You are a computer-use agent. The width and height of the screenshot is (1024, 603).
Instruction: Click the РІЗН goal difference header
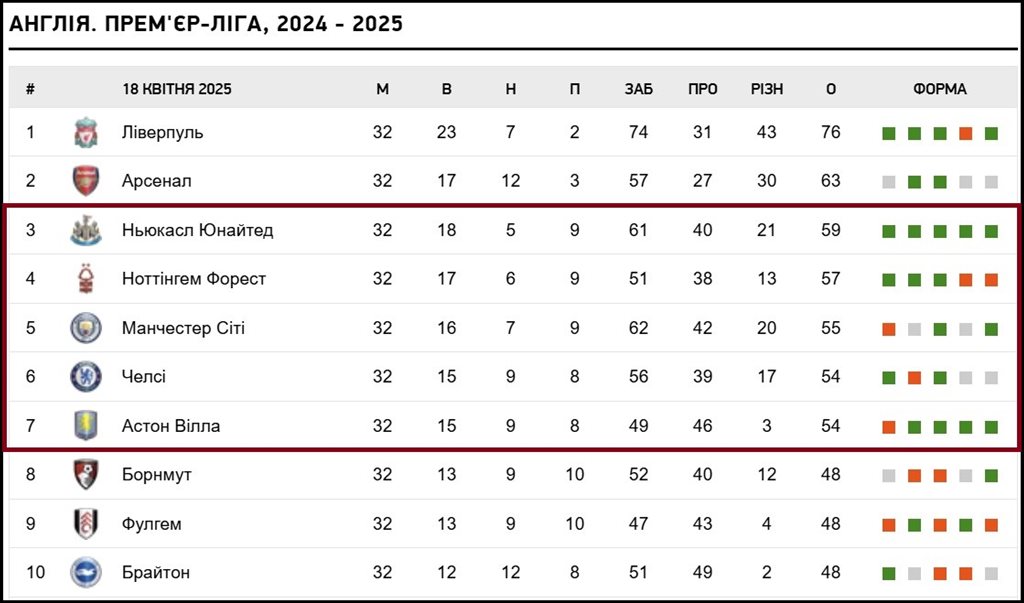coord(767,90)
